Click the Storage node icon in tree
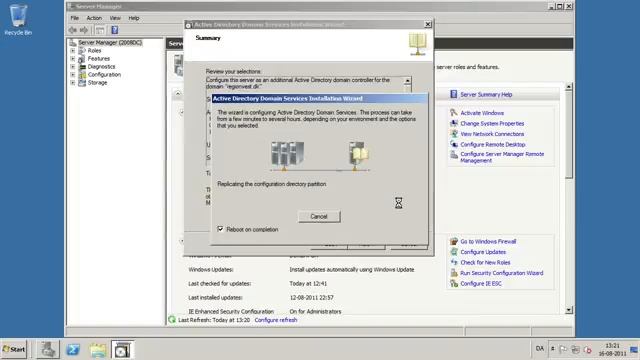Screen dimensions: 640x360 pyautogui.click(x=82, y=82)
